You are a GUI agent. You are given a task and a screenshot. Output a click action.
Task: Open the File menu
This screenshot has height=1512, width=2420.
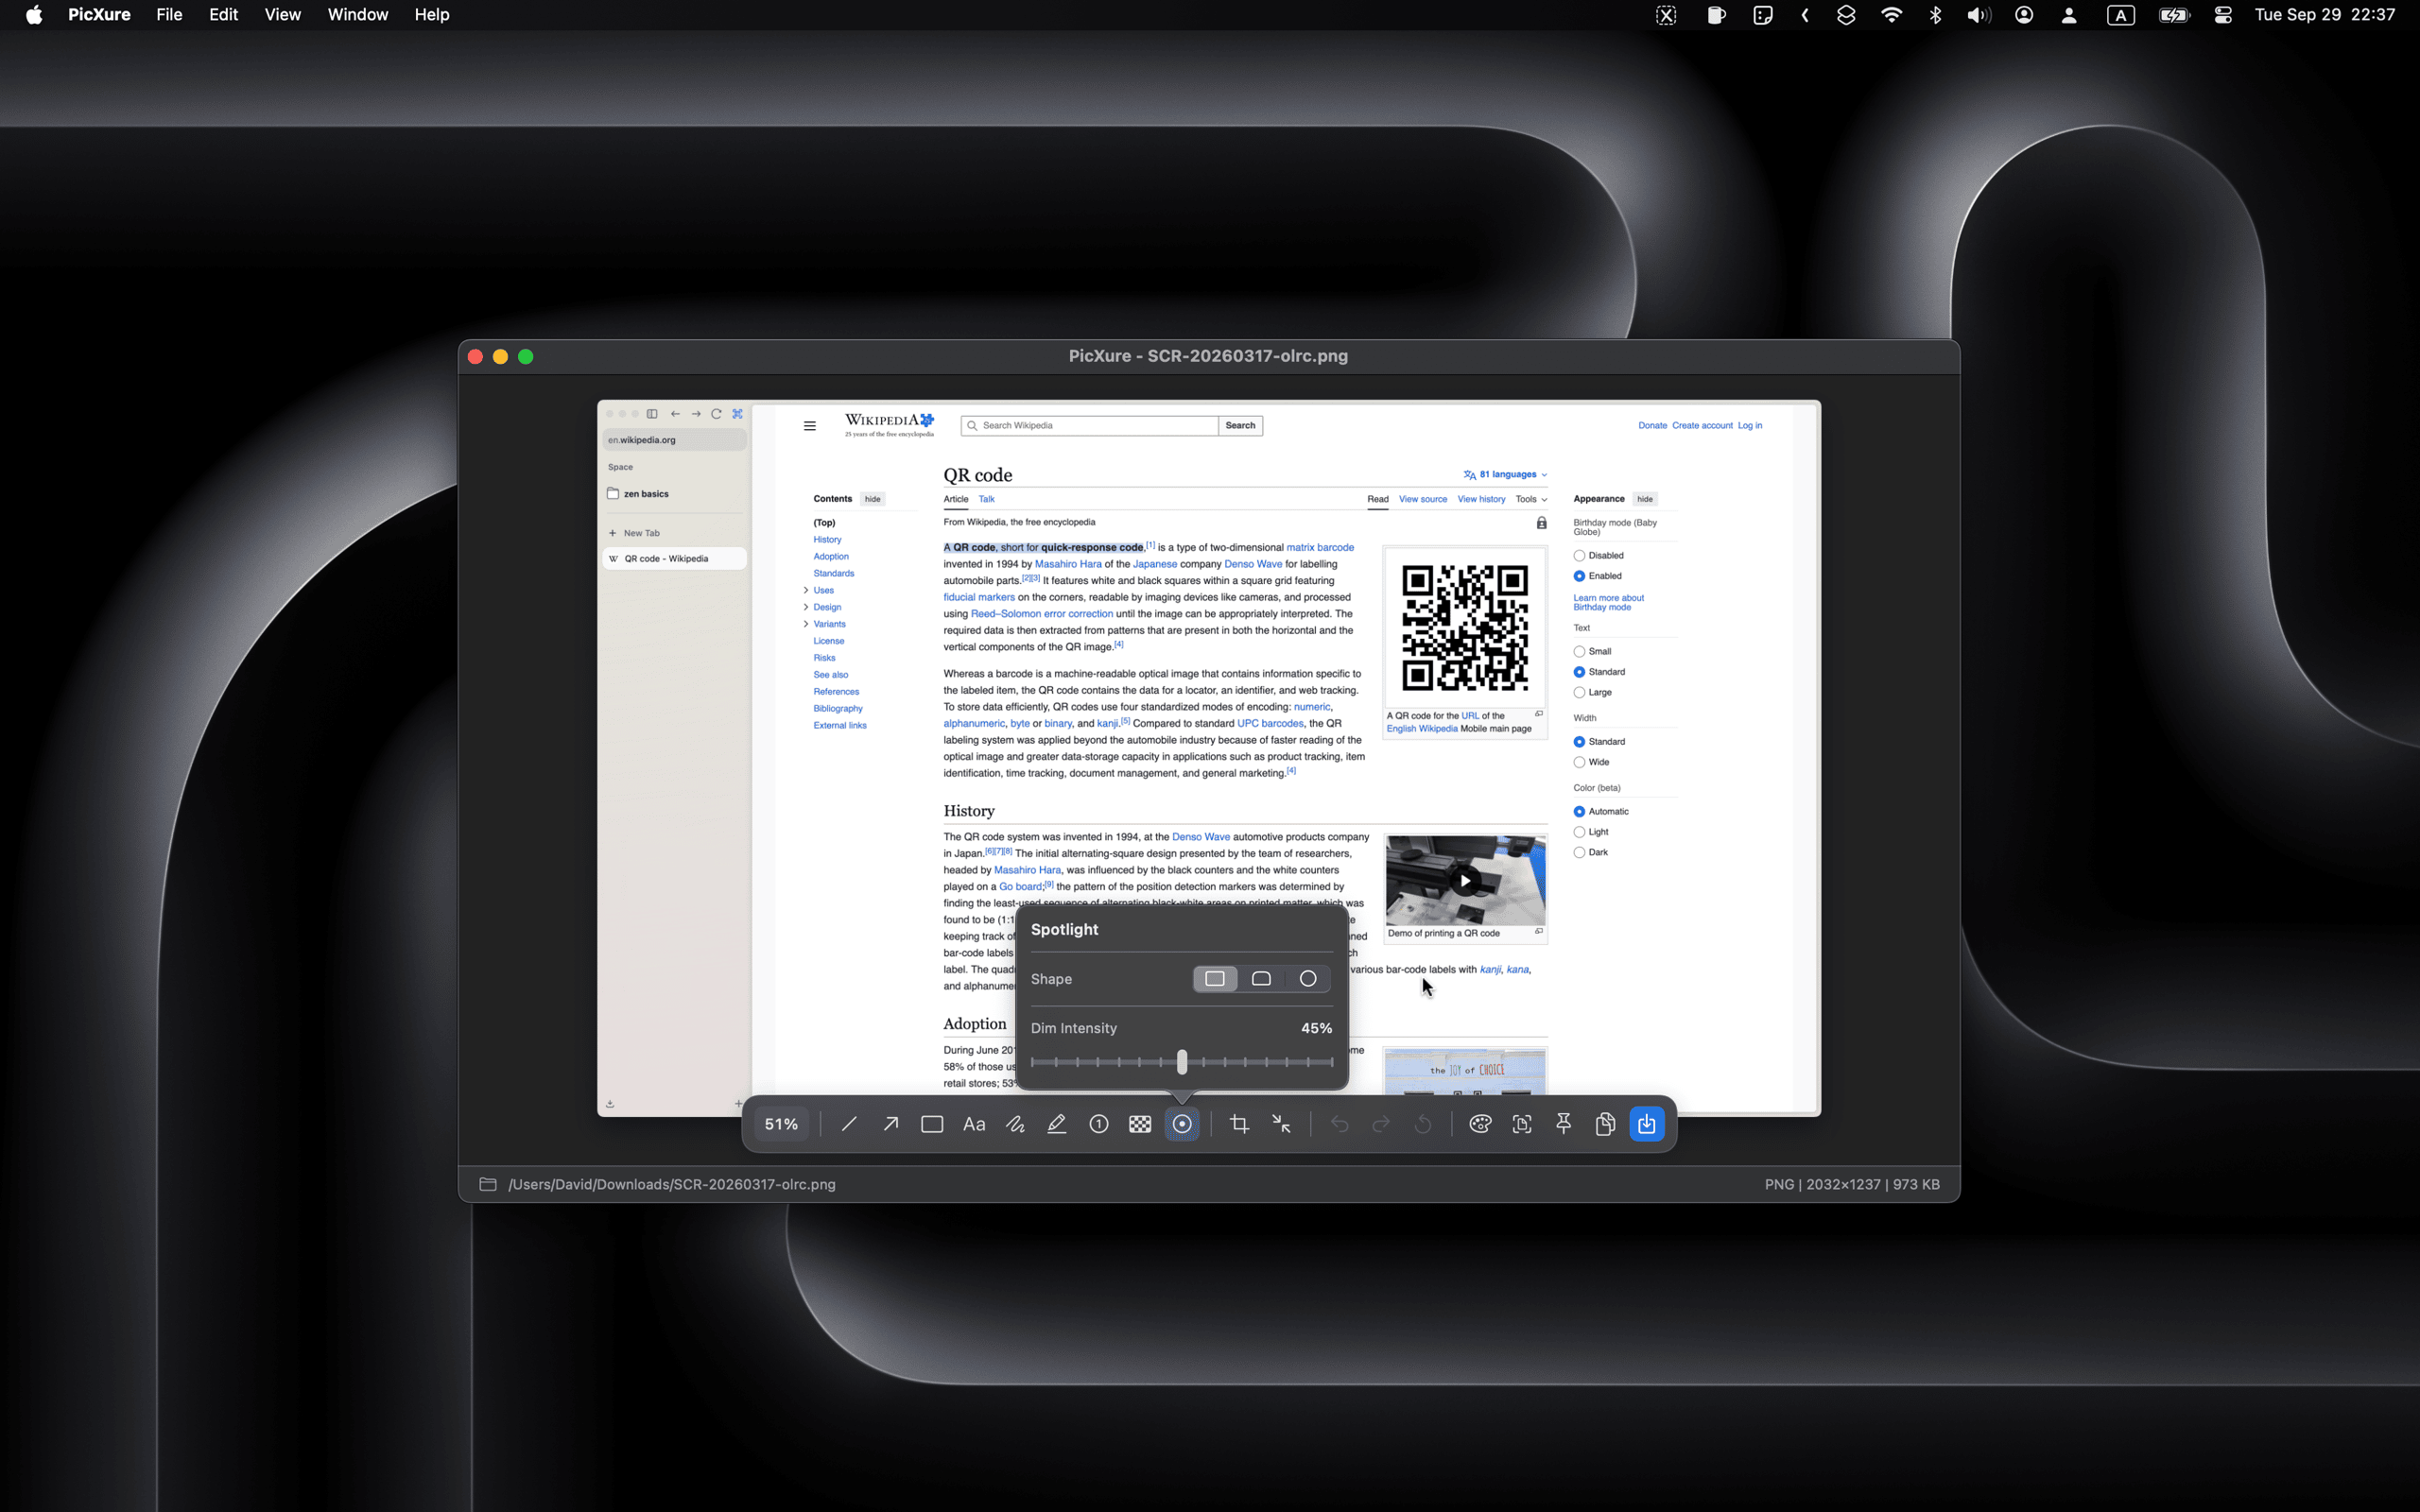[x=169, y=15]
